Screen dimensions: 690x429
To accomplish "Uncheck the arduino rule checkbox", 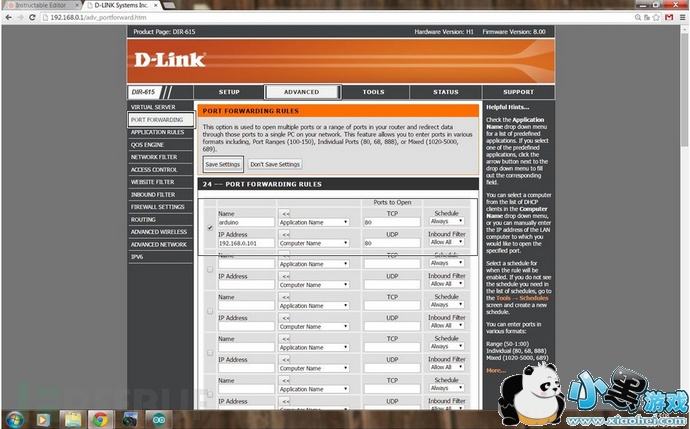I will [210, 227].
